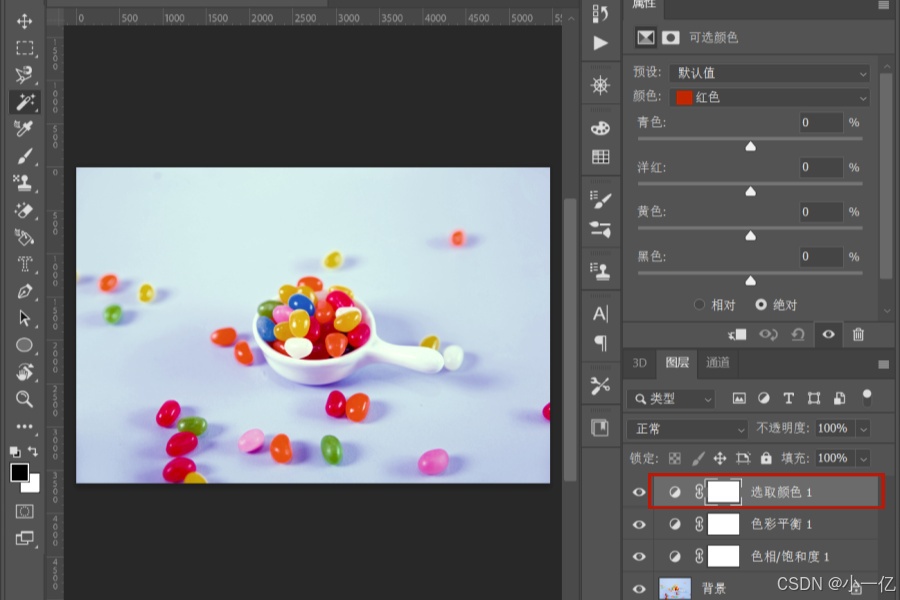Open the History panel icon
The width and height of the screenshot is (900, 600).
[x=600, y=14]
